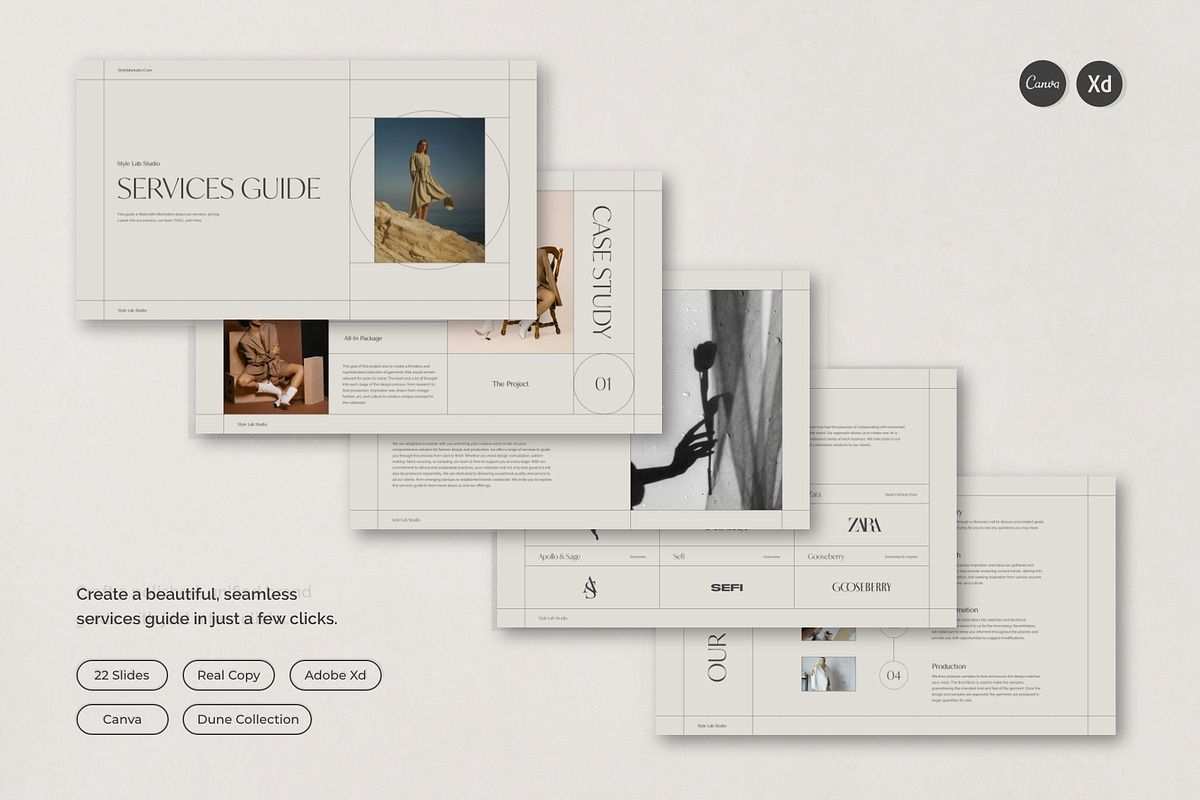Select the ZARA logo

(x=864, y=525)
